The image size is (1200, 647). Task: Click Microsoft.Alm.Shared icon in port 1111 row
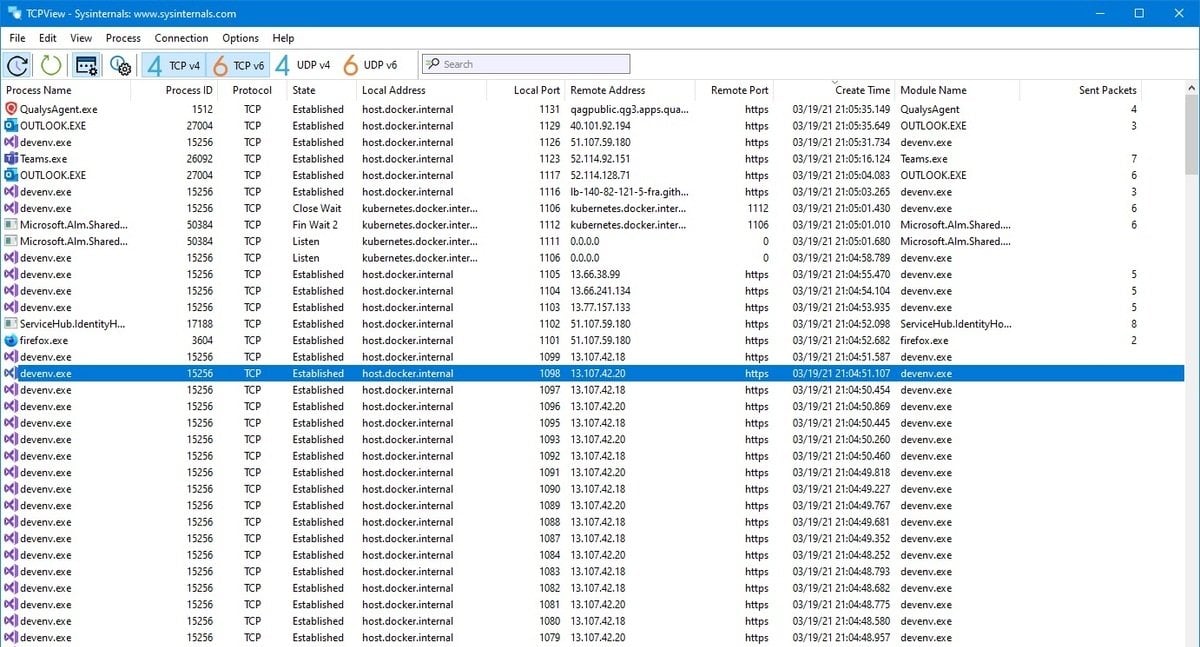11,241
